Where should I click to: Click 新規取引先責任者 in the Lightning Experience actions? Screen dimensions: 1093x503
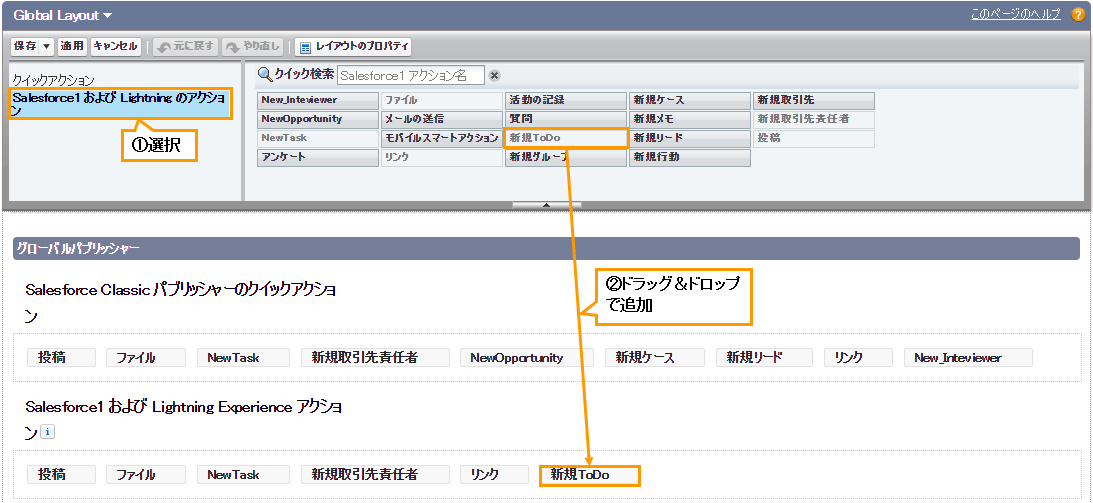point(375,474)
